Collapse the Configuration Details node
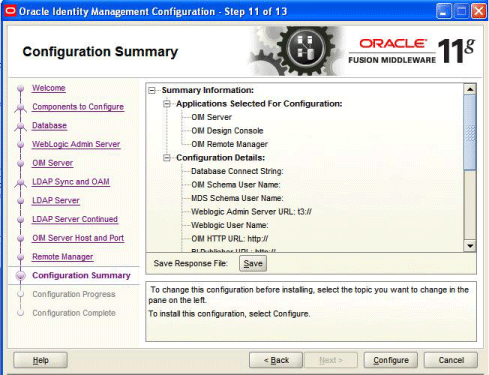The height and width of the screenshot is (375, 489). point(167,158)
